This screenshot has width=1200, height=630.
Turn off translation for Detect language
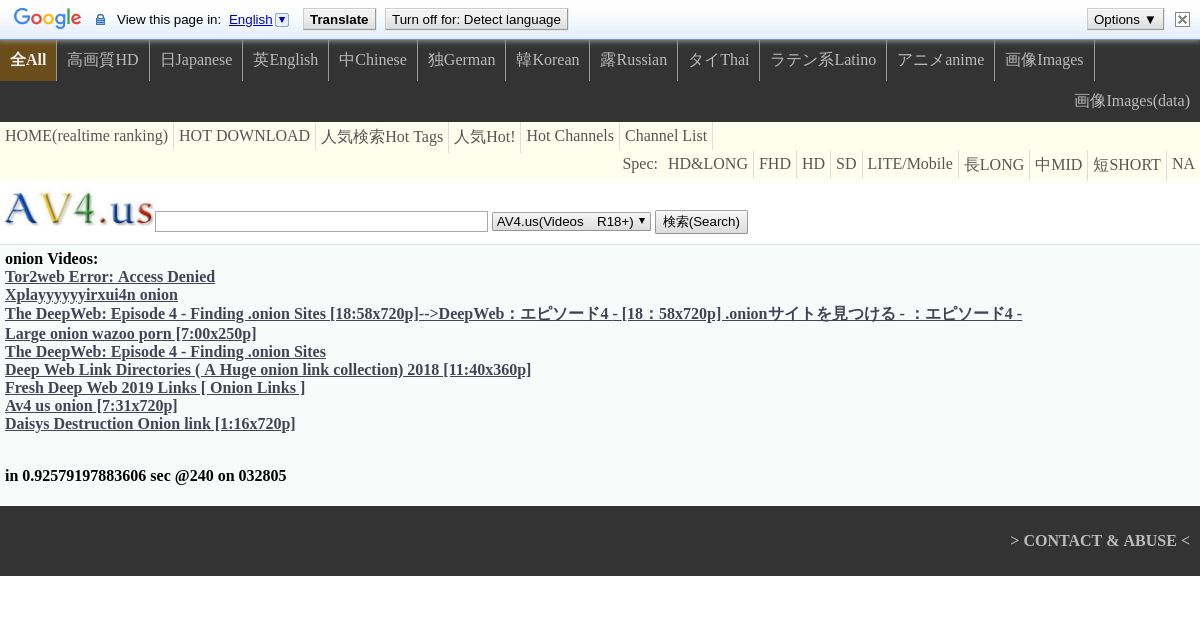pyautogui.click(x=476, y=19)
